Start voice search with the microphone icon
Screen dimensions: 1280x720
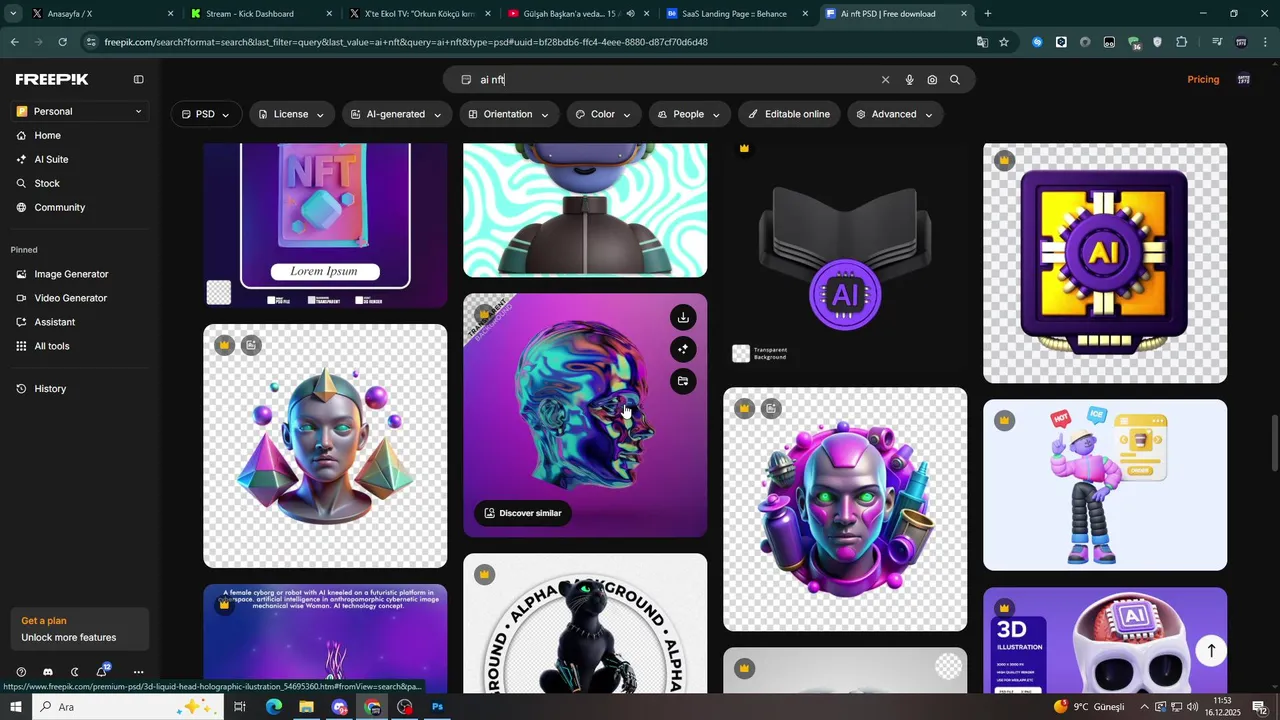click(x=909, y=80)
